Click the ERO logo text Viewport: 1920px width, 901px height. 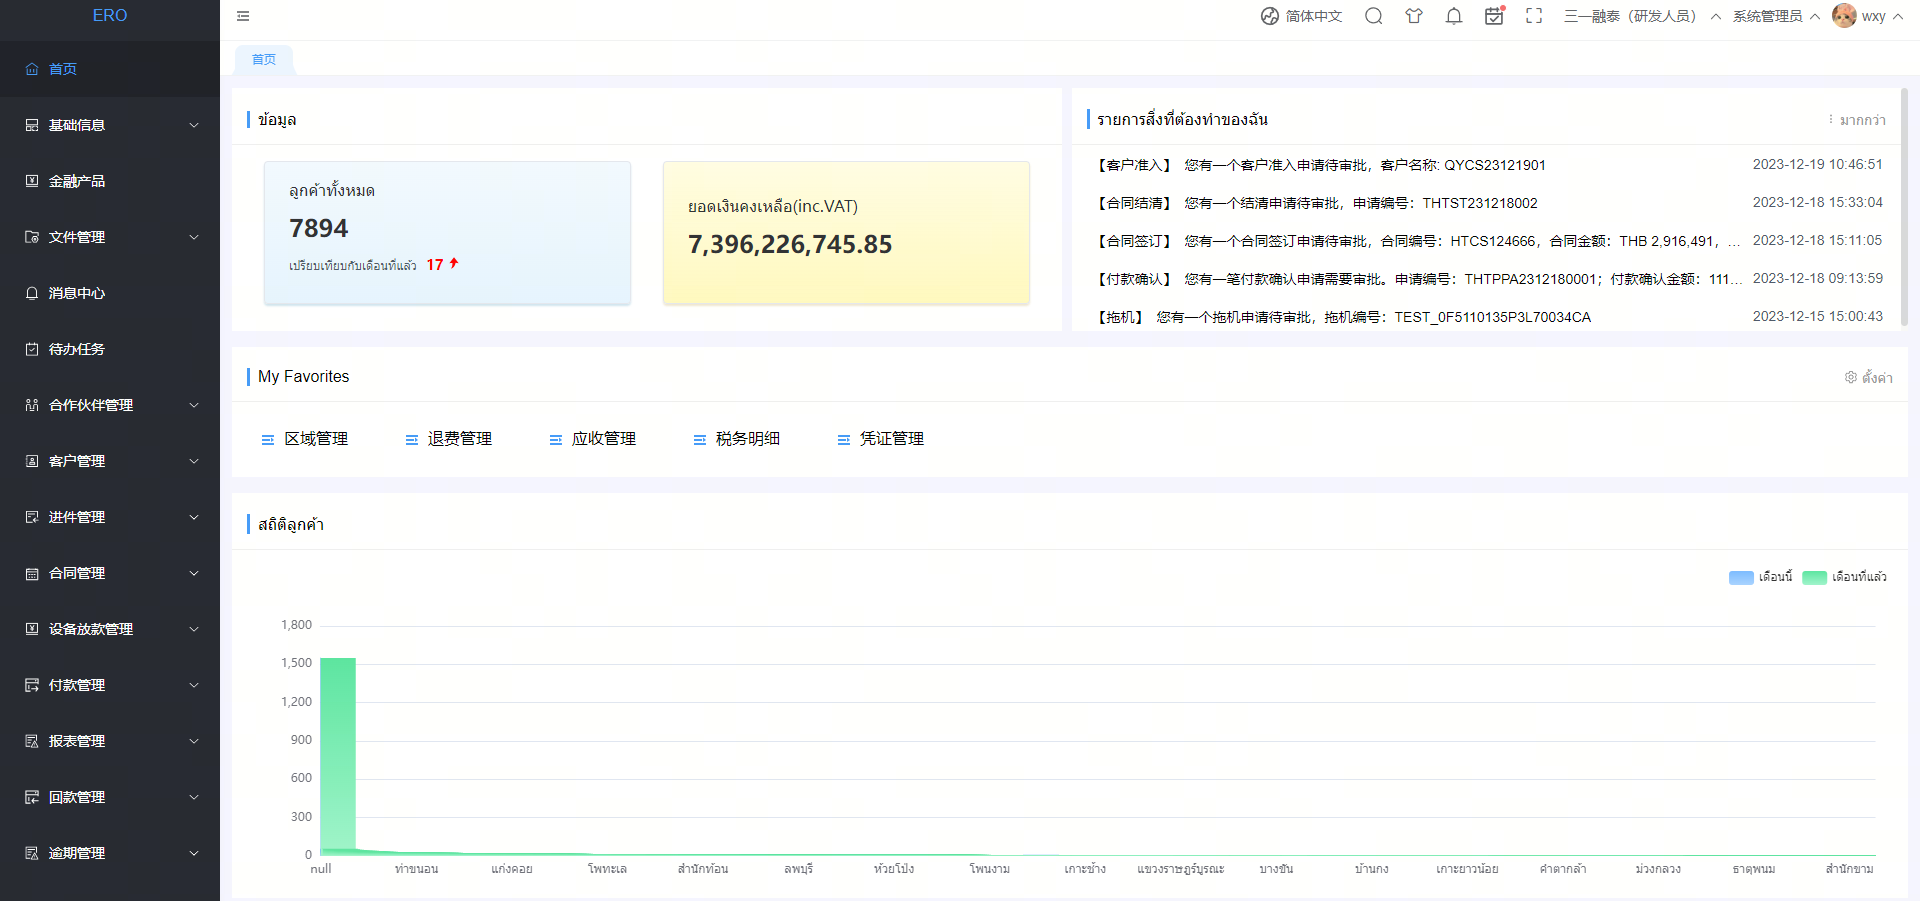coord(110,16)
